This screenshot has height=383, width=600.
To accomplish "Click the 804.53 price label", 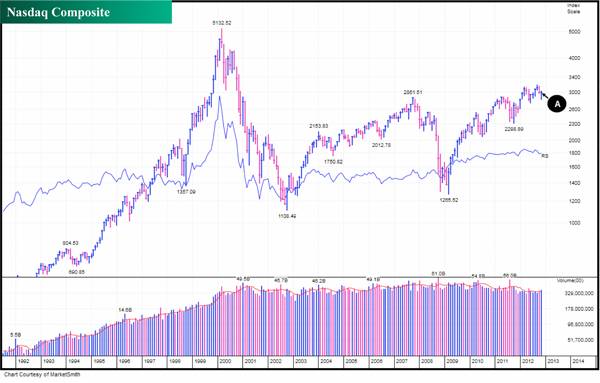I will 70,243.
